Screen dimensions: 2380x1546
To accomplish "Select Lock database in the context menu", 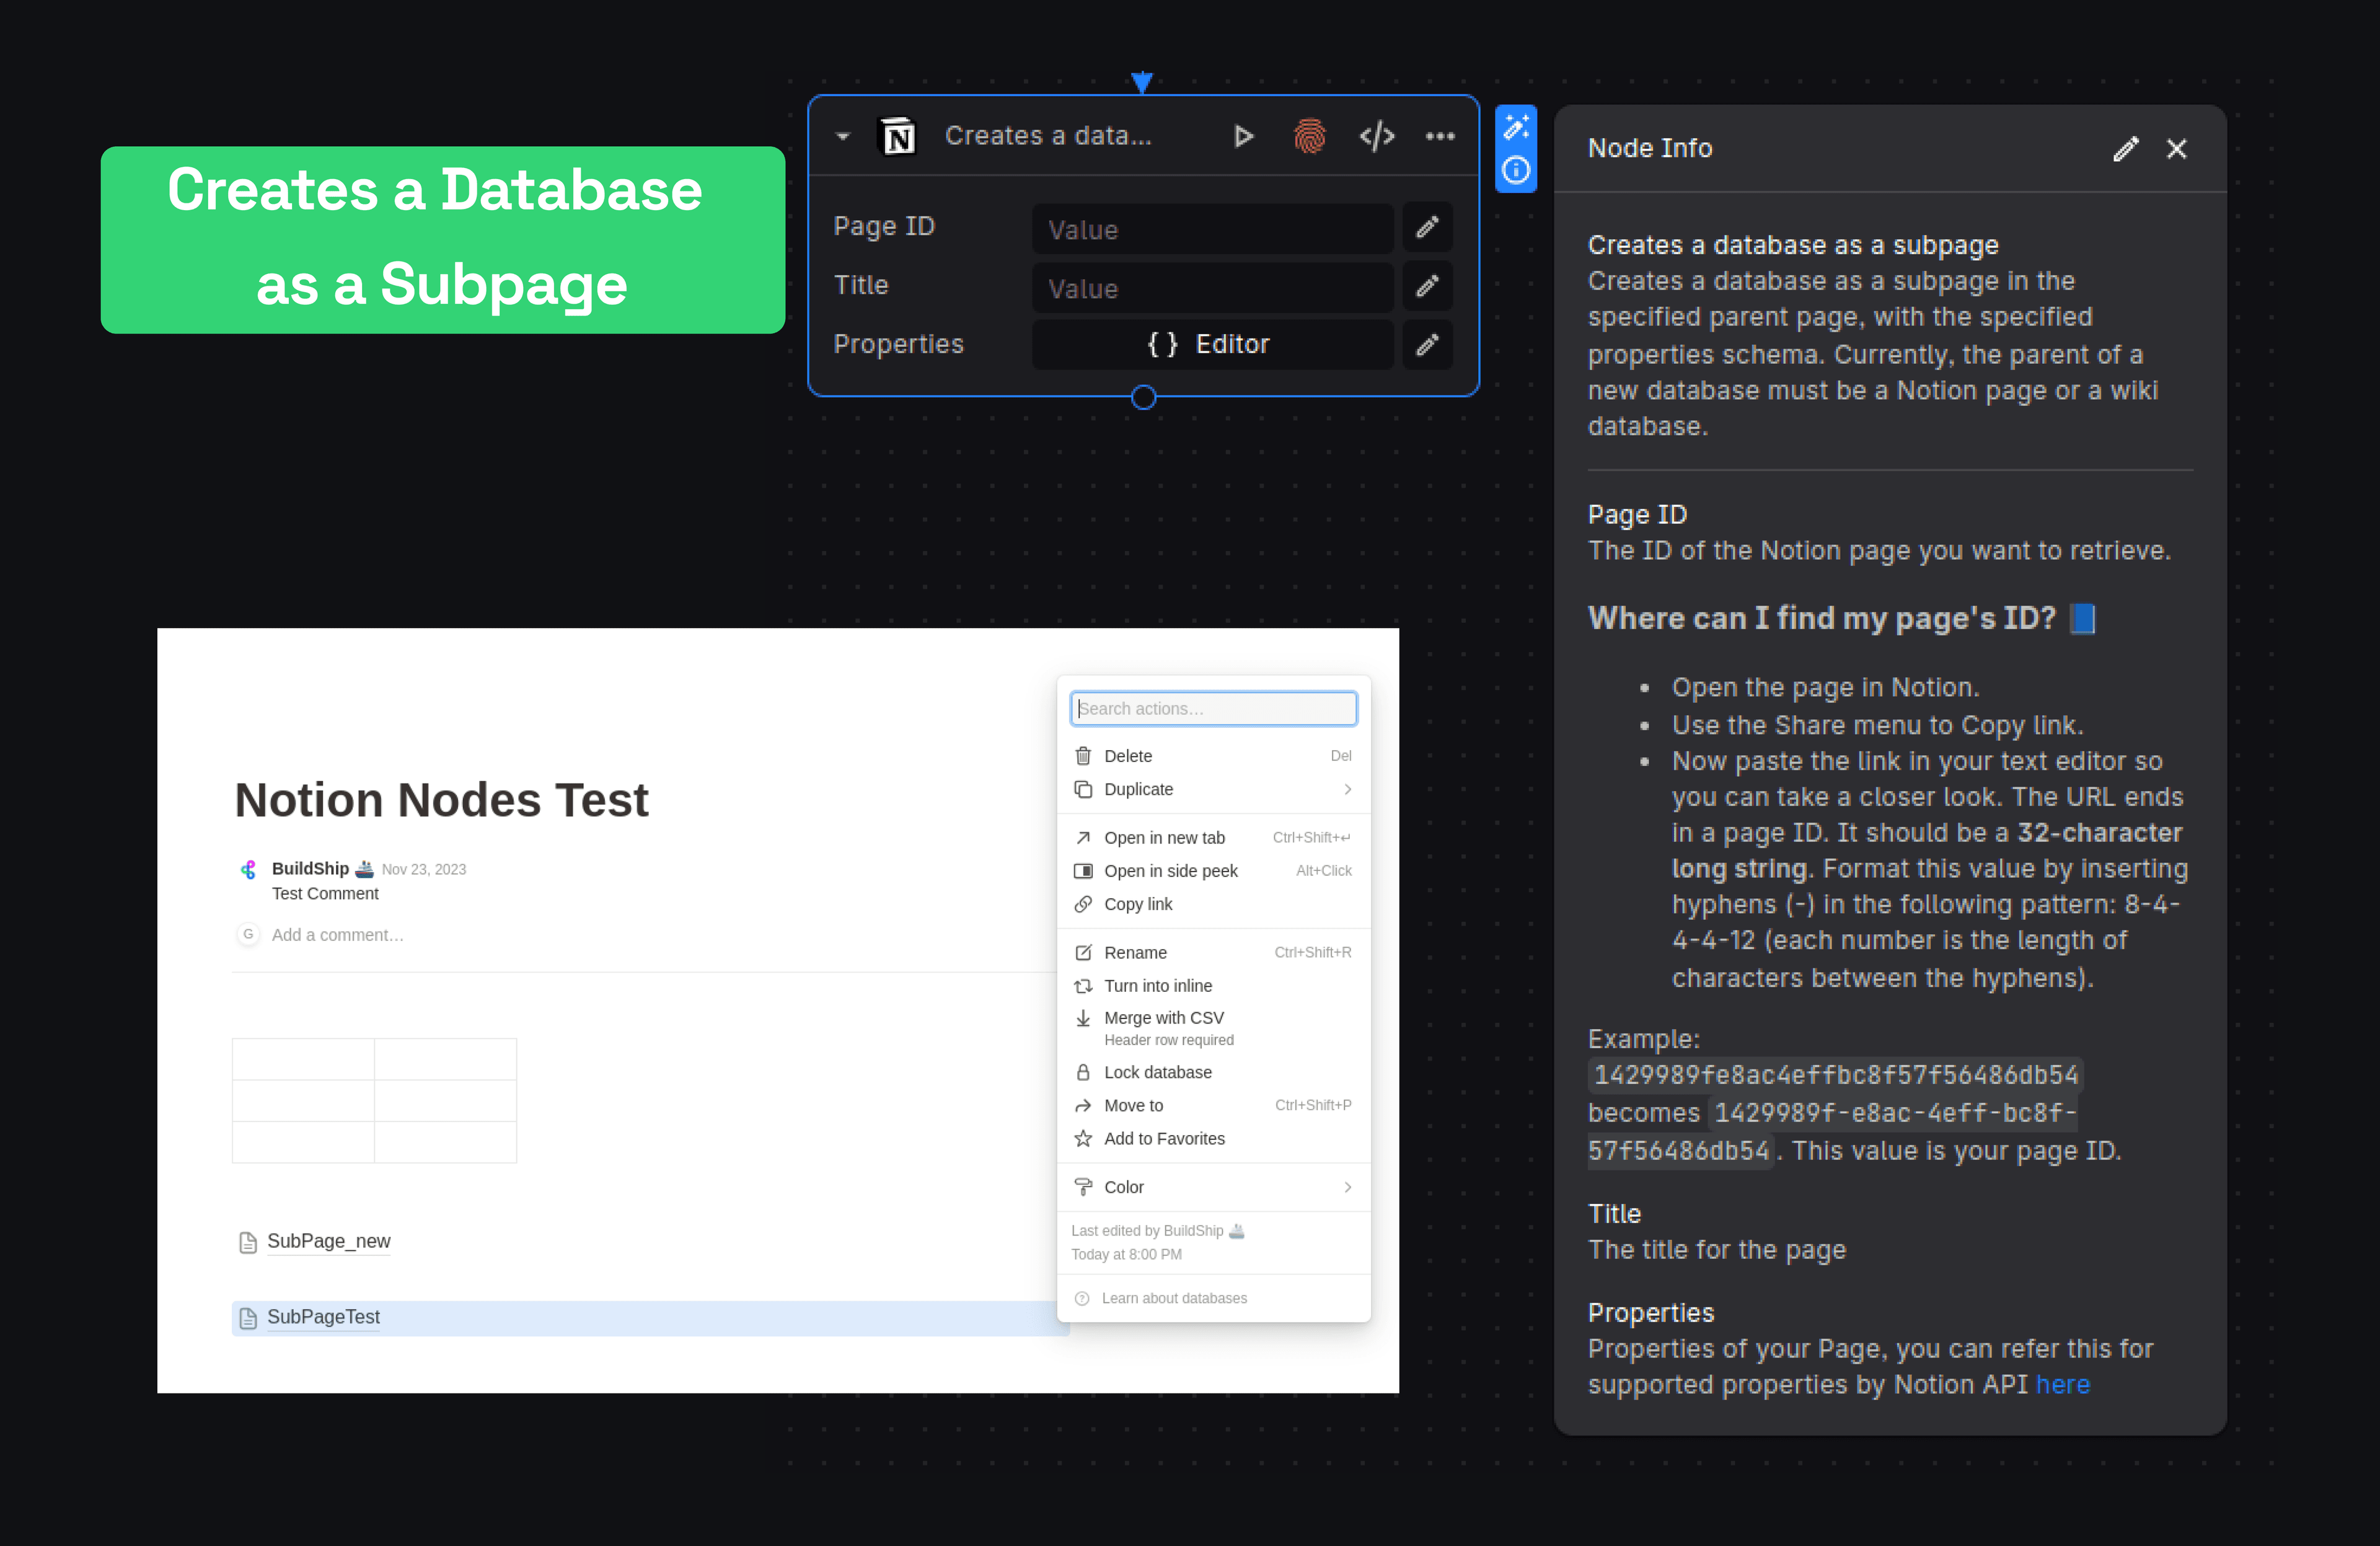I will tap(1157, 1071).
